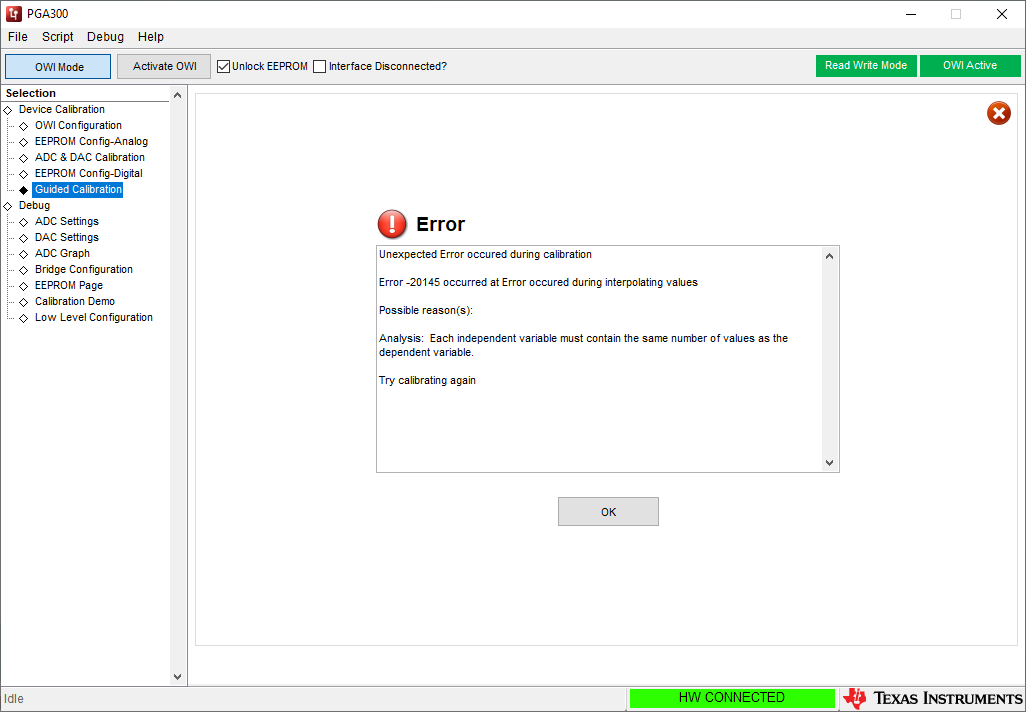Screen dimensions: 1026x712
Task: Open the Help menu
Action: 150,37
